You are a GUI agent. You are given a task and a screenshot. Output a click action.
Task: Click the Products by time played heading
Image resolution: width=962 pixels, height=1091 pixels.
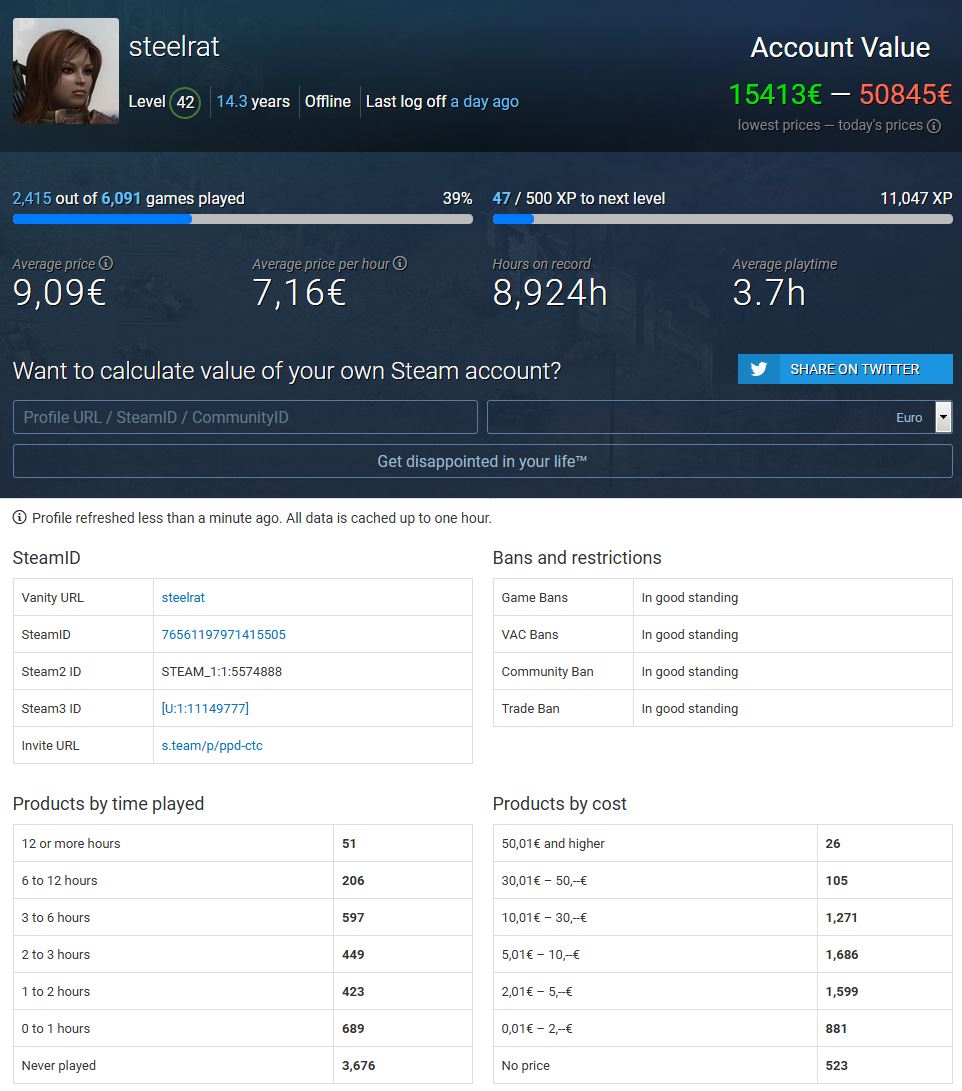[109, 804]
